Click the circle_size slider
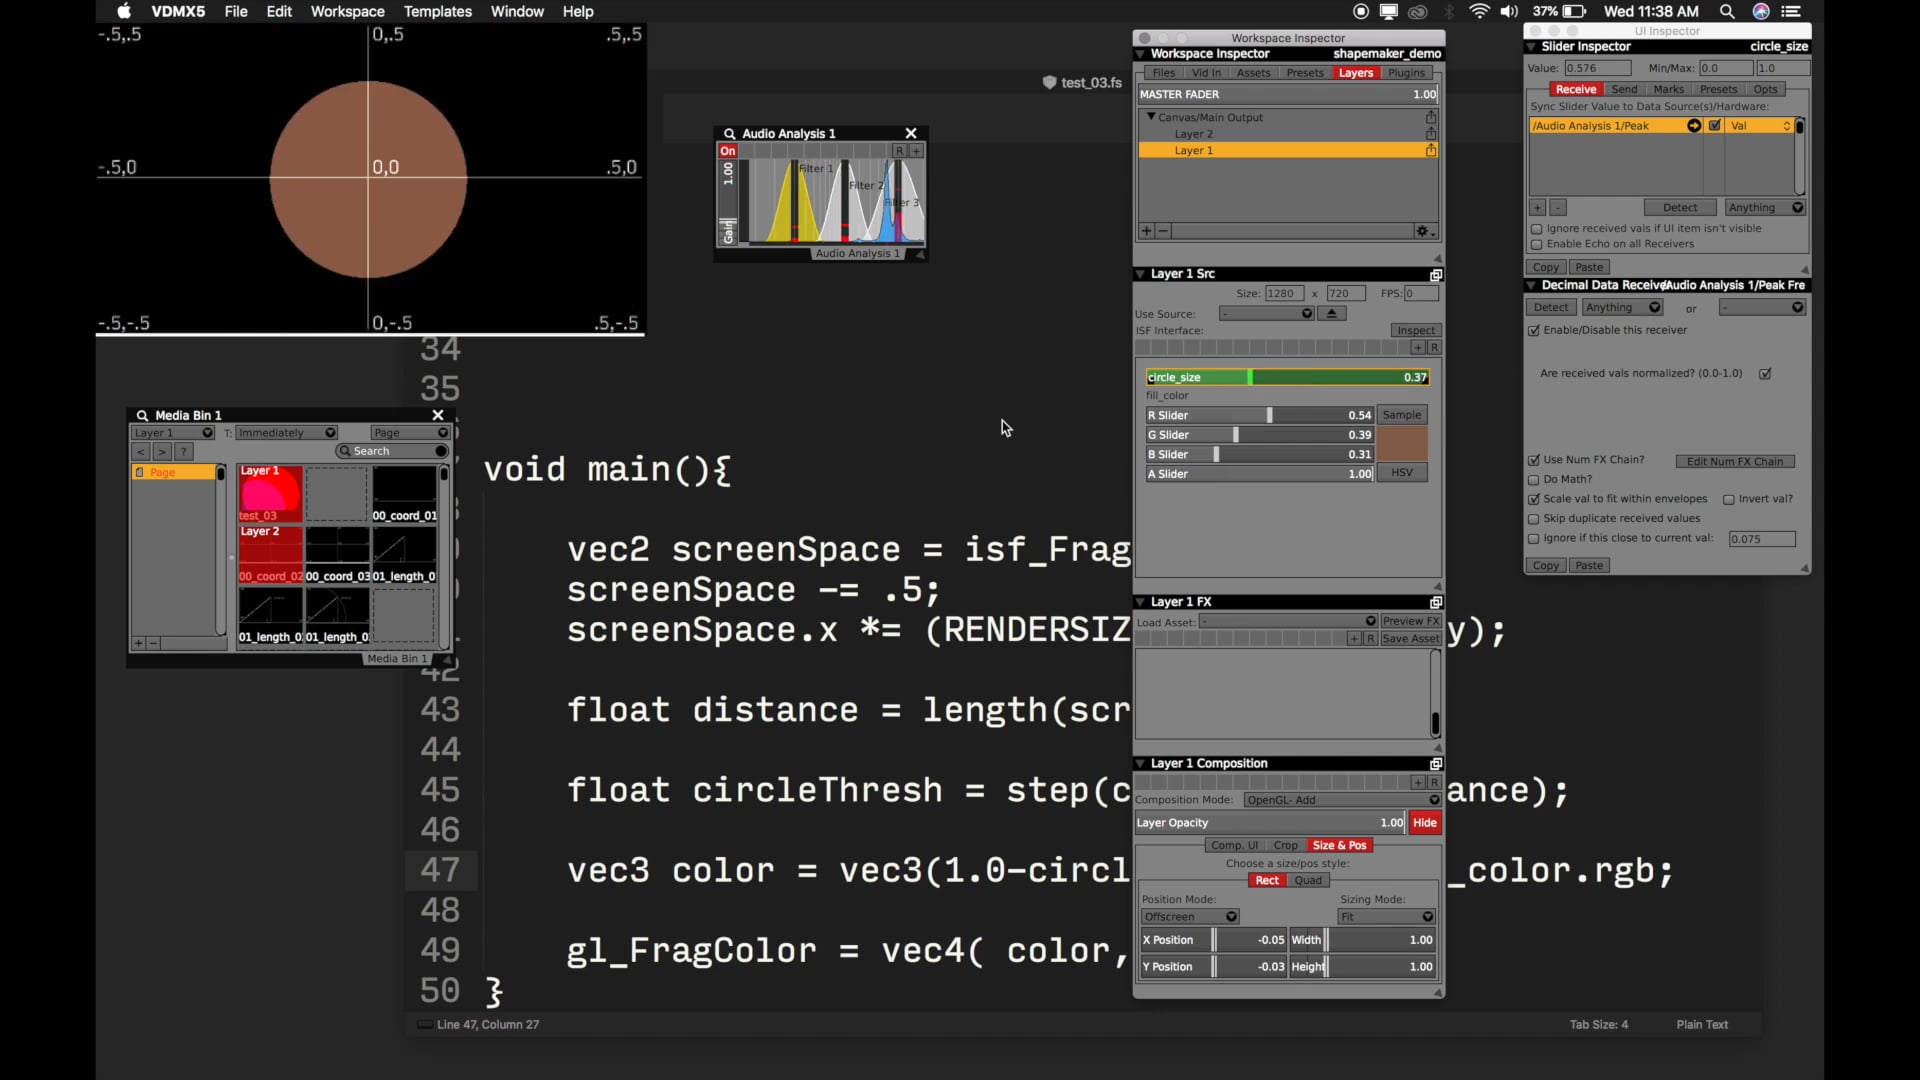1920x1080 pixels. (x=1287, y=377)
